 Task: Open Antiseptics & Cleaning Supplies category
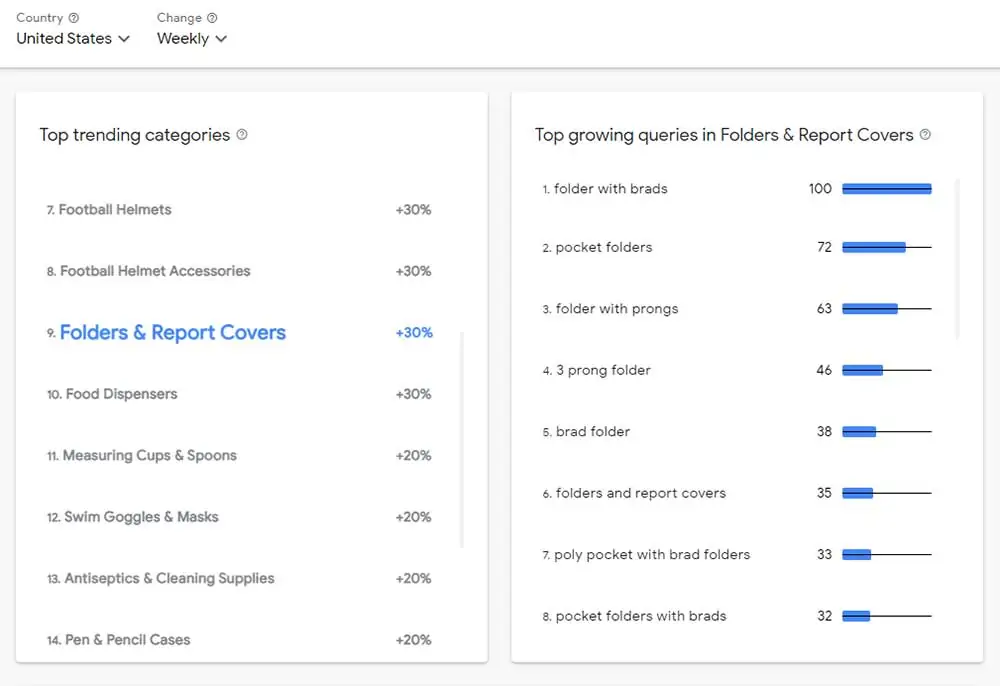click(169, 579)
